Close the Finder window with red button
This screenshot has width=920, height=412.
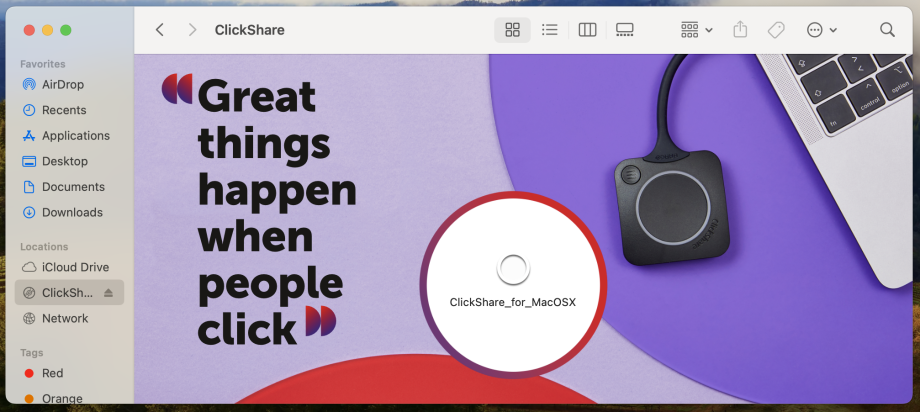29,30
